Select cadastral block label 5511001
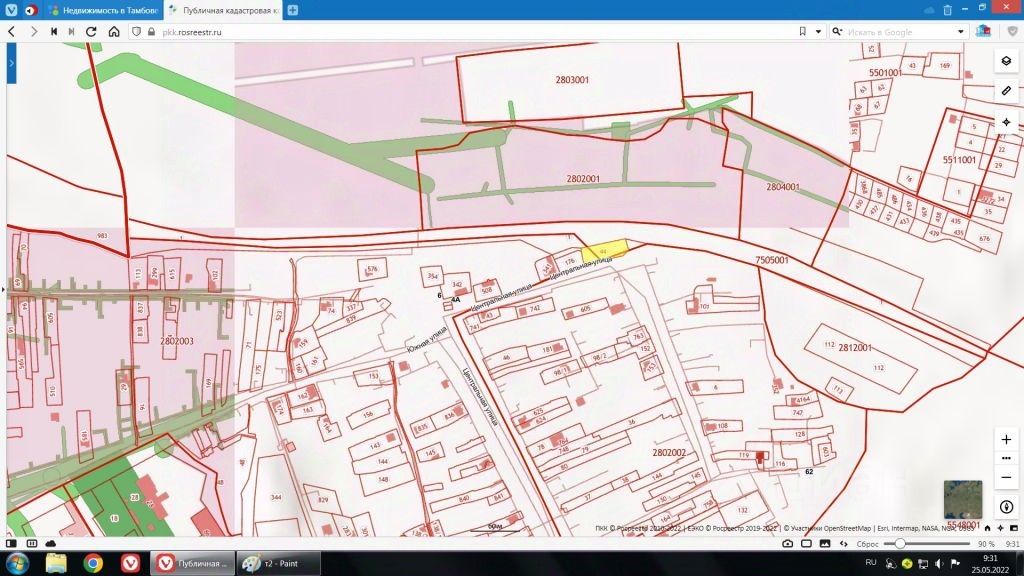This screenshot has width=1024, height=576. 959,160
